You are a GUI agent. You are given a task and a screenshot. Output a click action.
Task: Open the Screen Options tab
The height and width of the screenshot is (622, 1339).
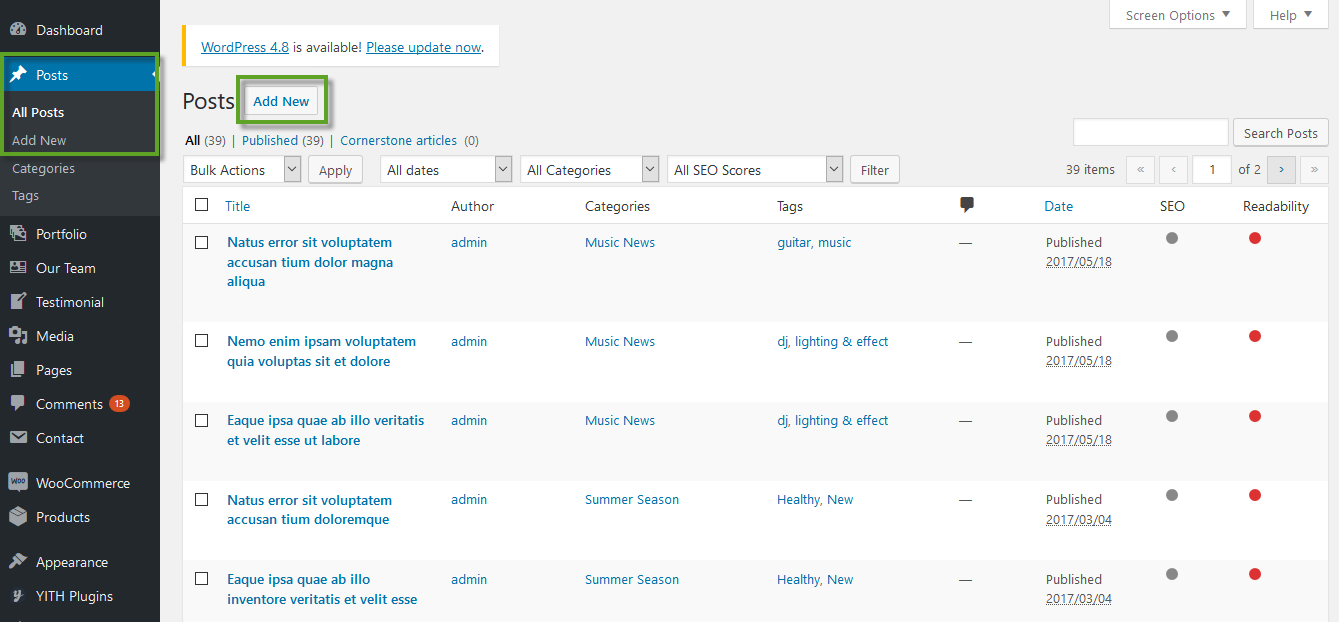click(x=1177, y=15)
